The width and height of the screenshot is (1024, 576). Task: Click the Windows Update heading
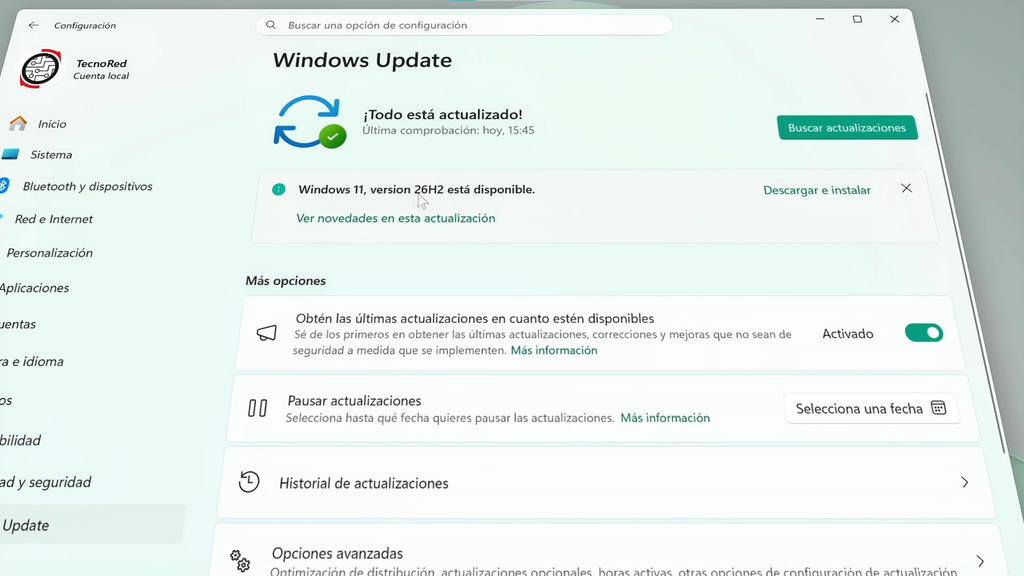pyautogui.click(x=362, y=60)
